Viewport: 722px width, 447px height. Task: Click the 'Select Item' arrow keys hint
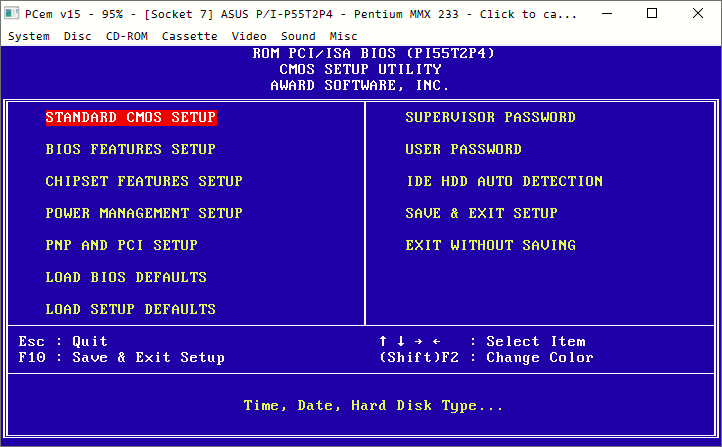pyautogui.click(x=482, y=341)
